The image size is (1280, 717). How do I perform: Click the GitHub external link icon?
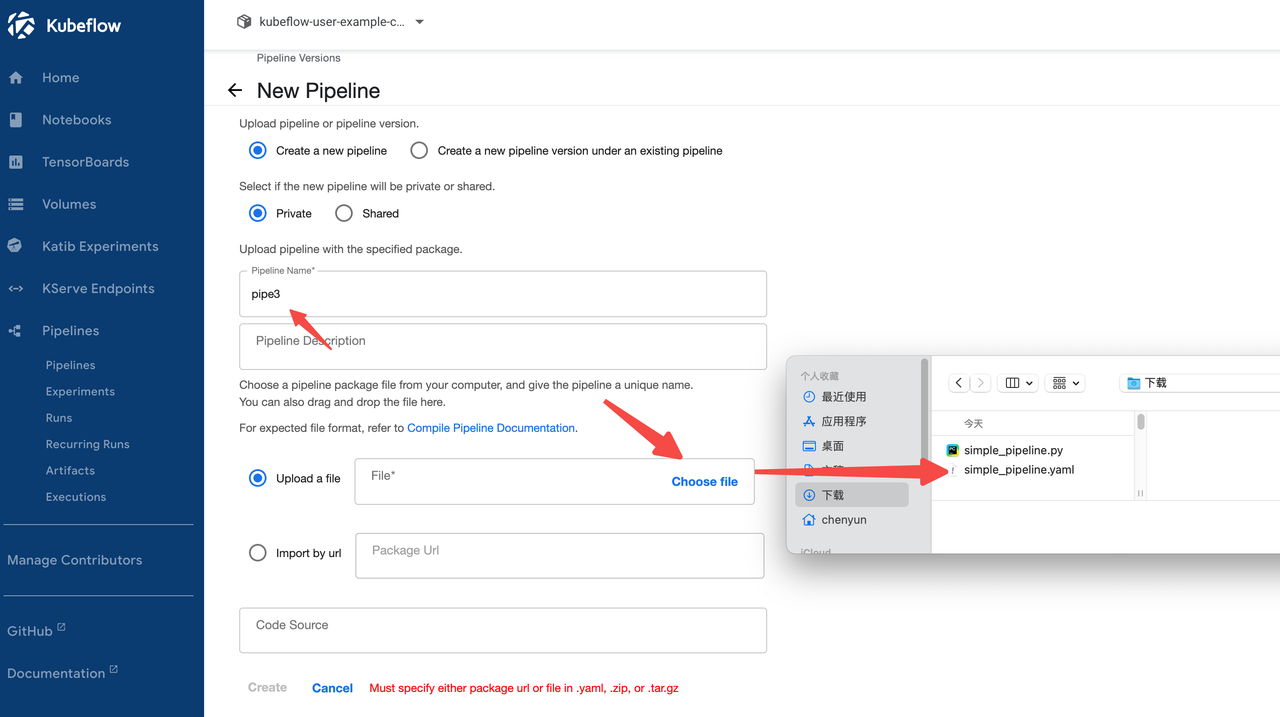click(x=61, y=627)
